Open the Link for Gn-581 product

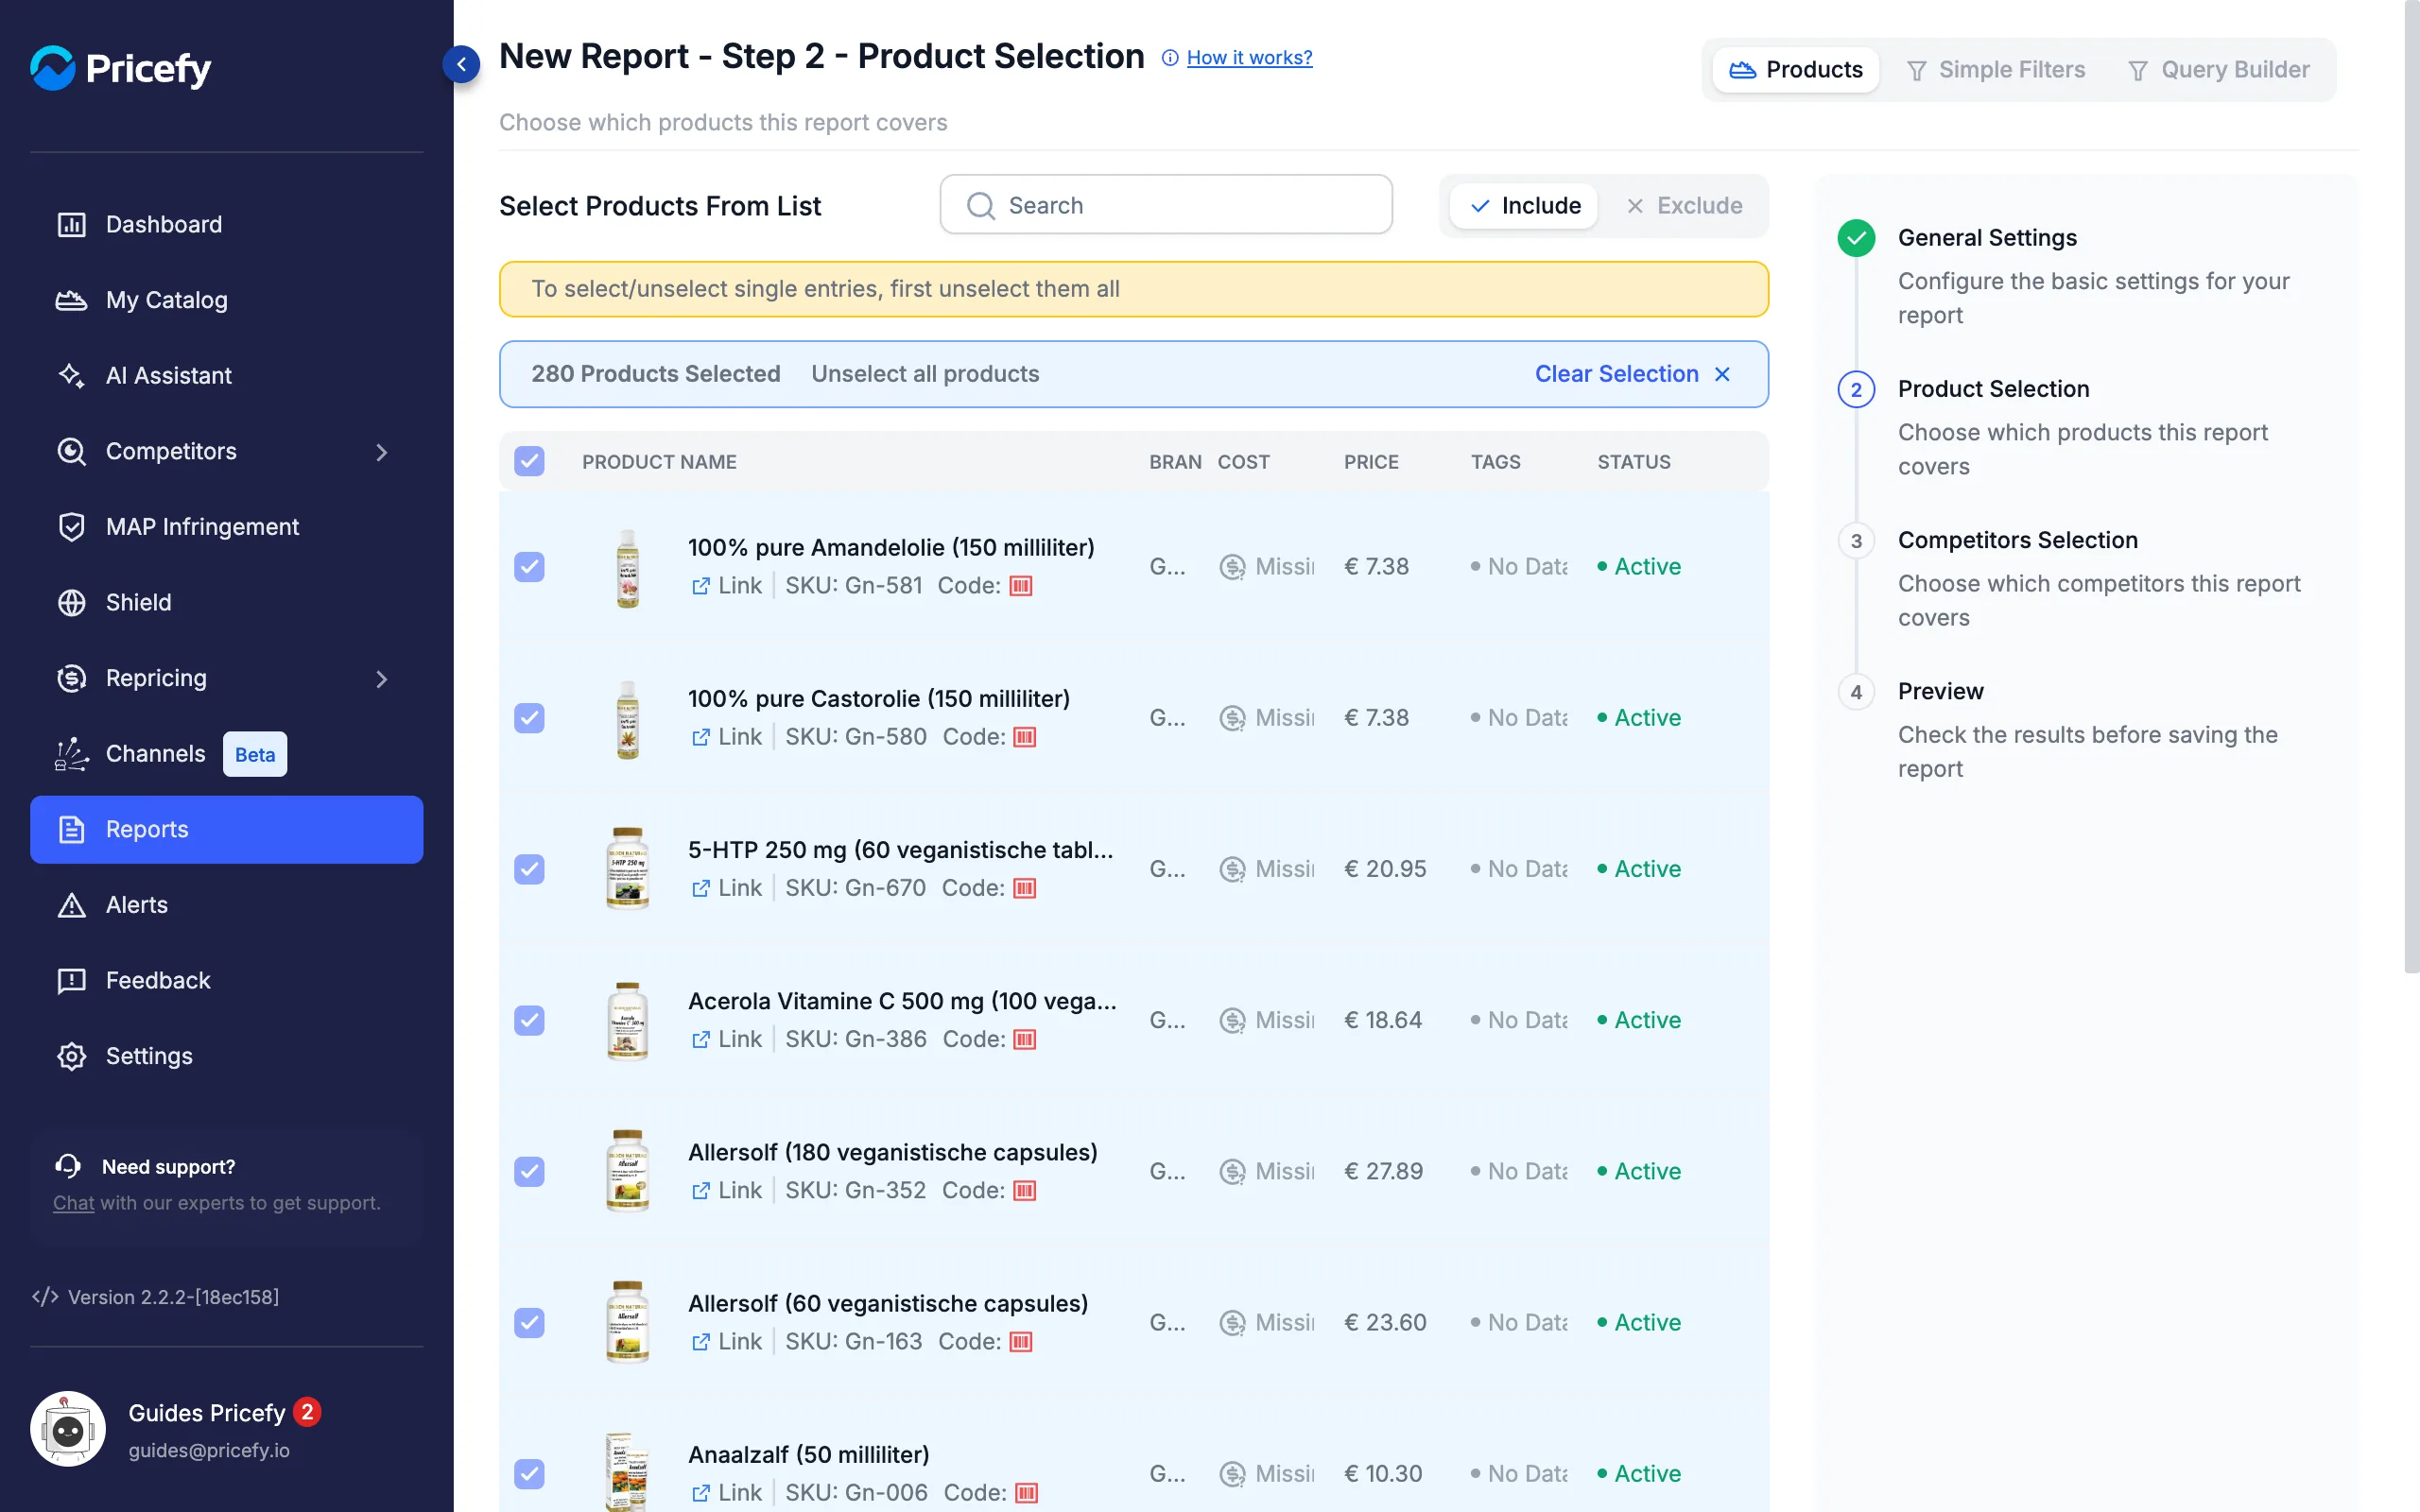tap(727, 586)
